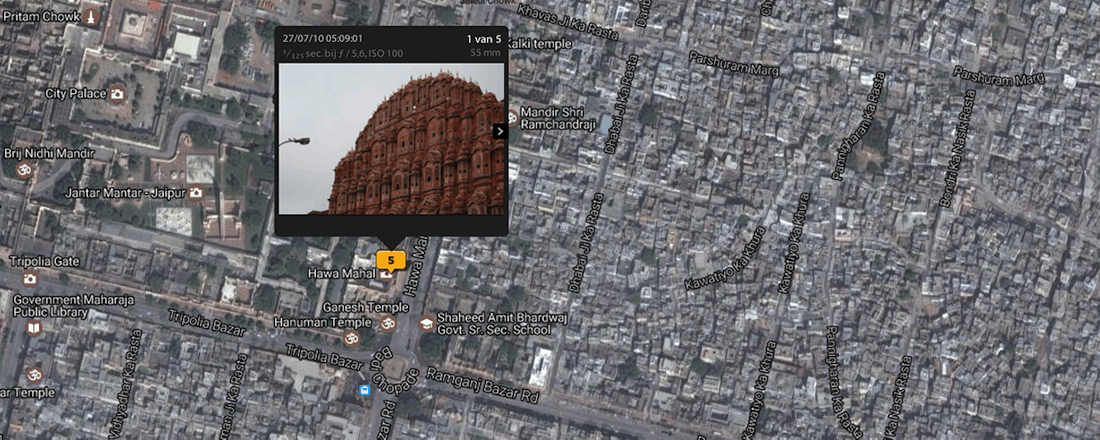Select the Mandir Shri Ramchandraji temple icon
This screenshot has width=1100, height=440.
pyautogui.click(x=513, y=115)
